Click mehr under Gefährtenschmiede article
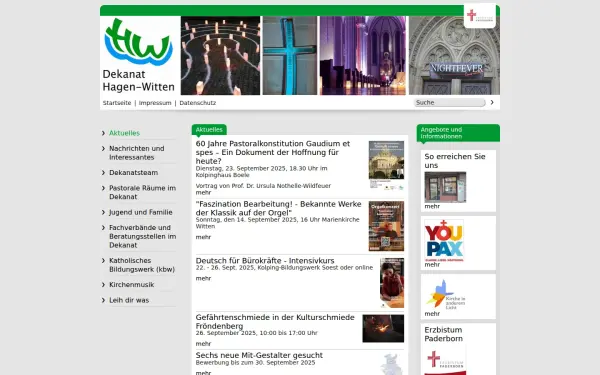The image size is (600, 375). tap(203, 344)
